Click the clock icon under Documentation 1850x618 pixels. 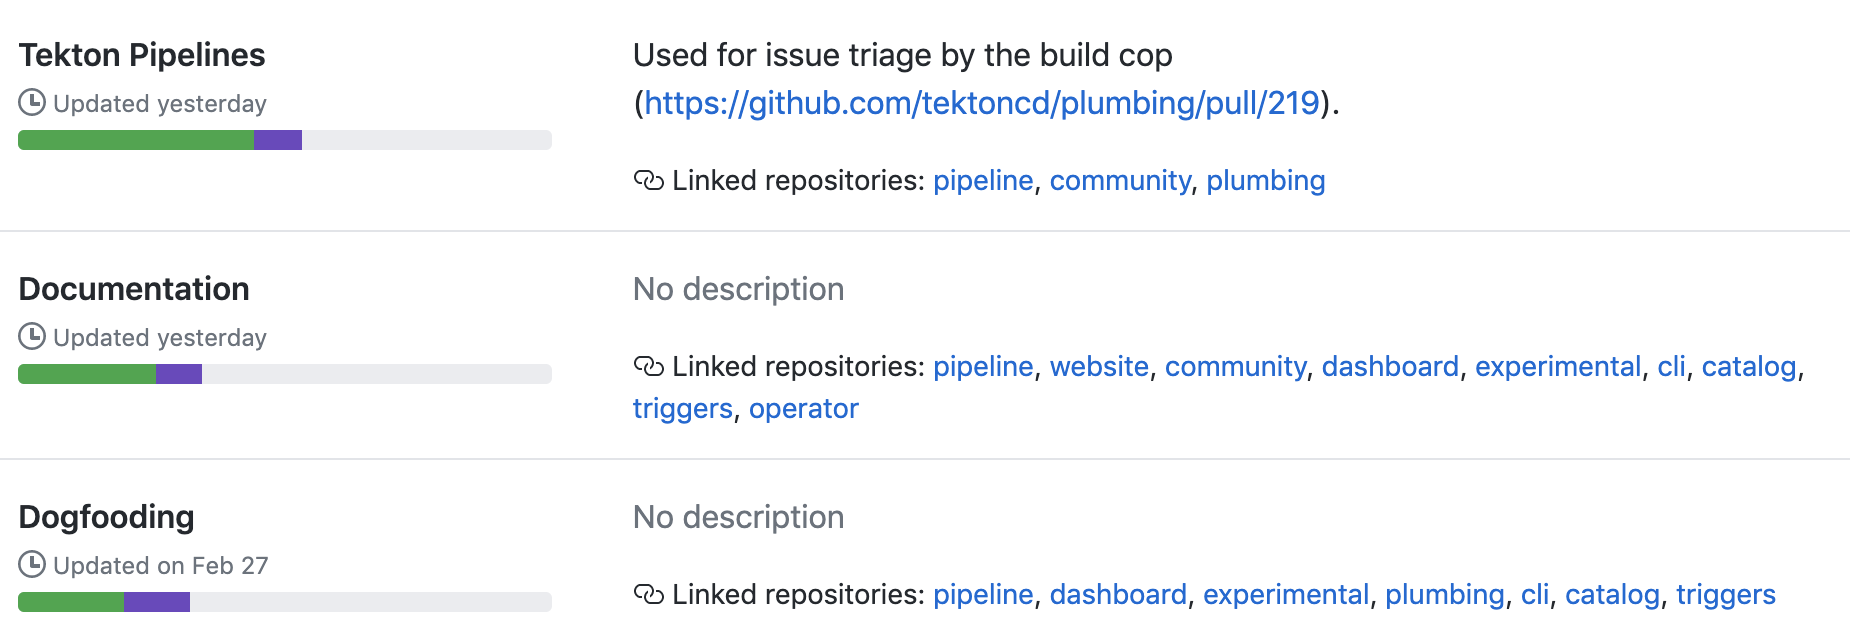pyautogui.click(x=32, y=338)
